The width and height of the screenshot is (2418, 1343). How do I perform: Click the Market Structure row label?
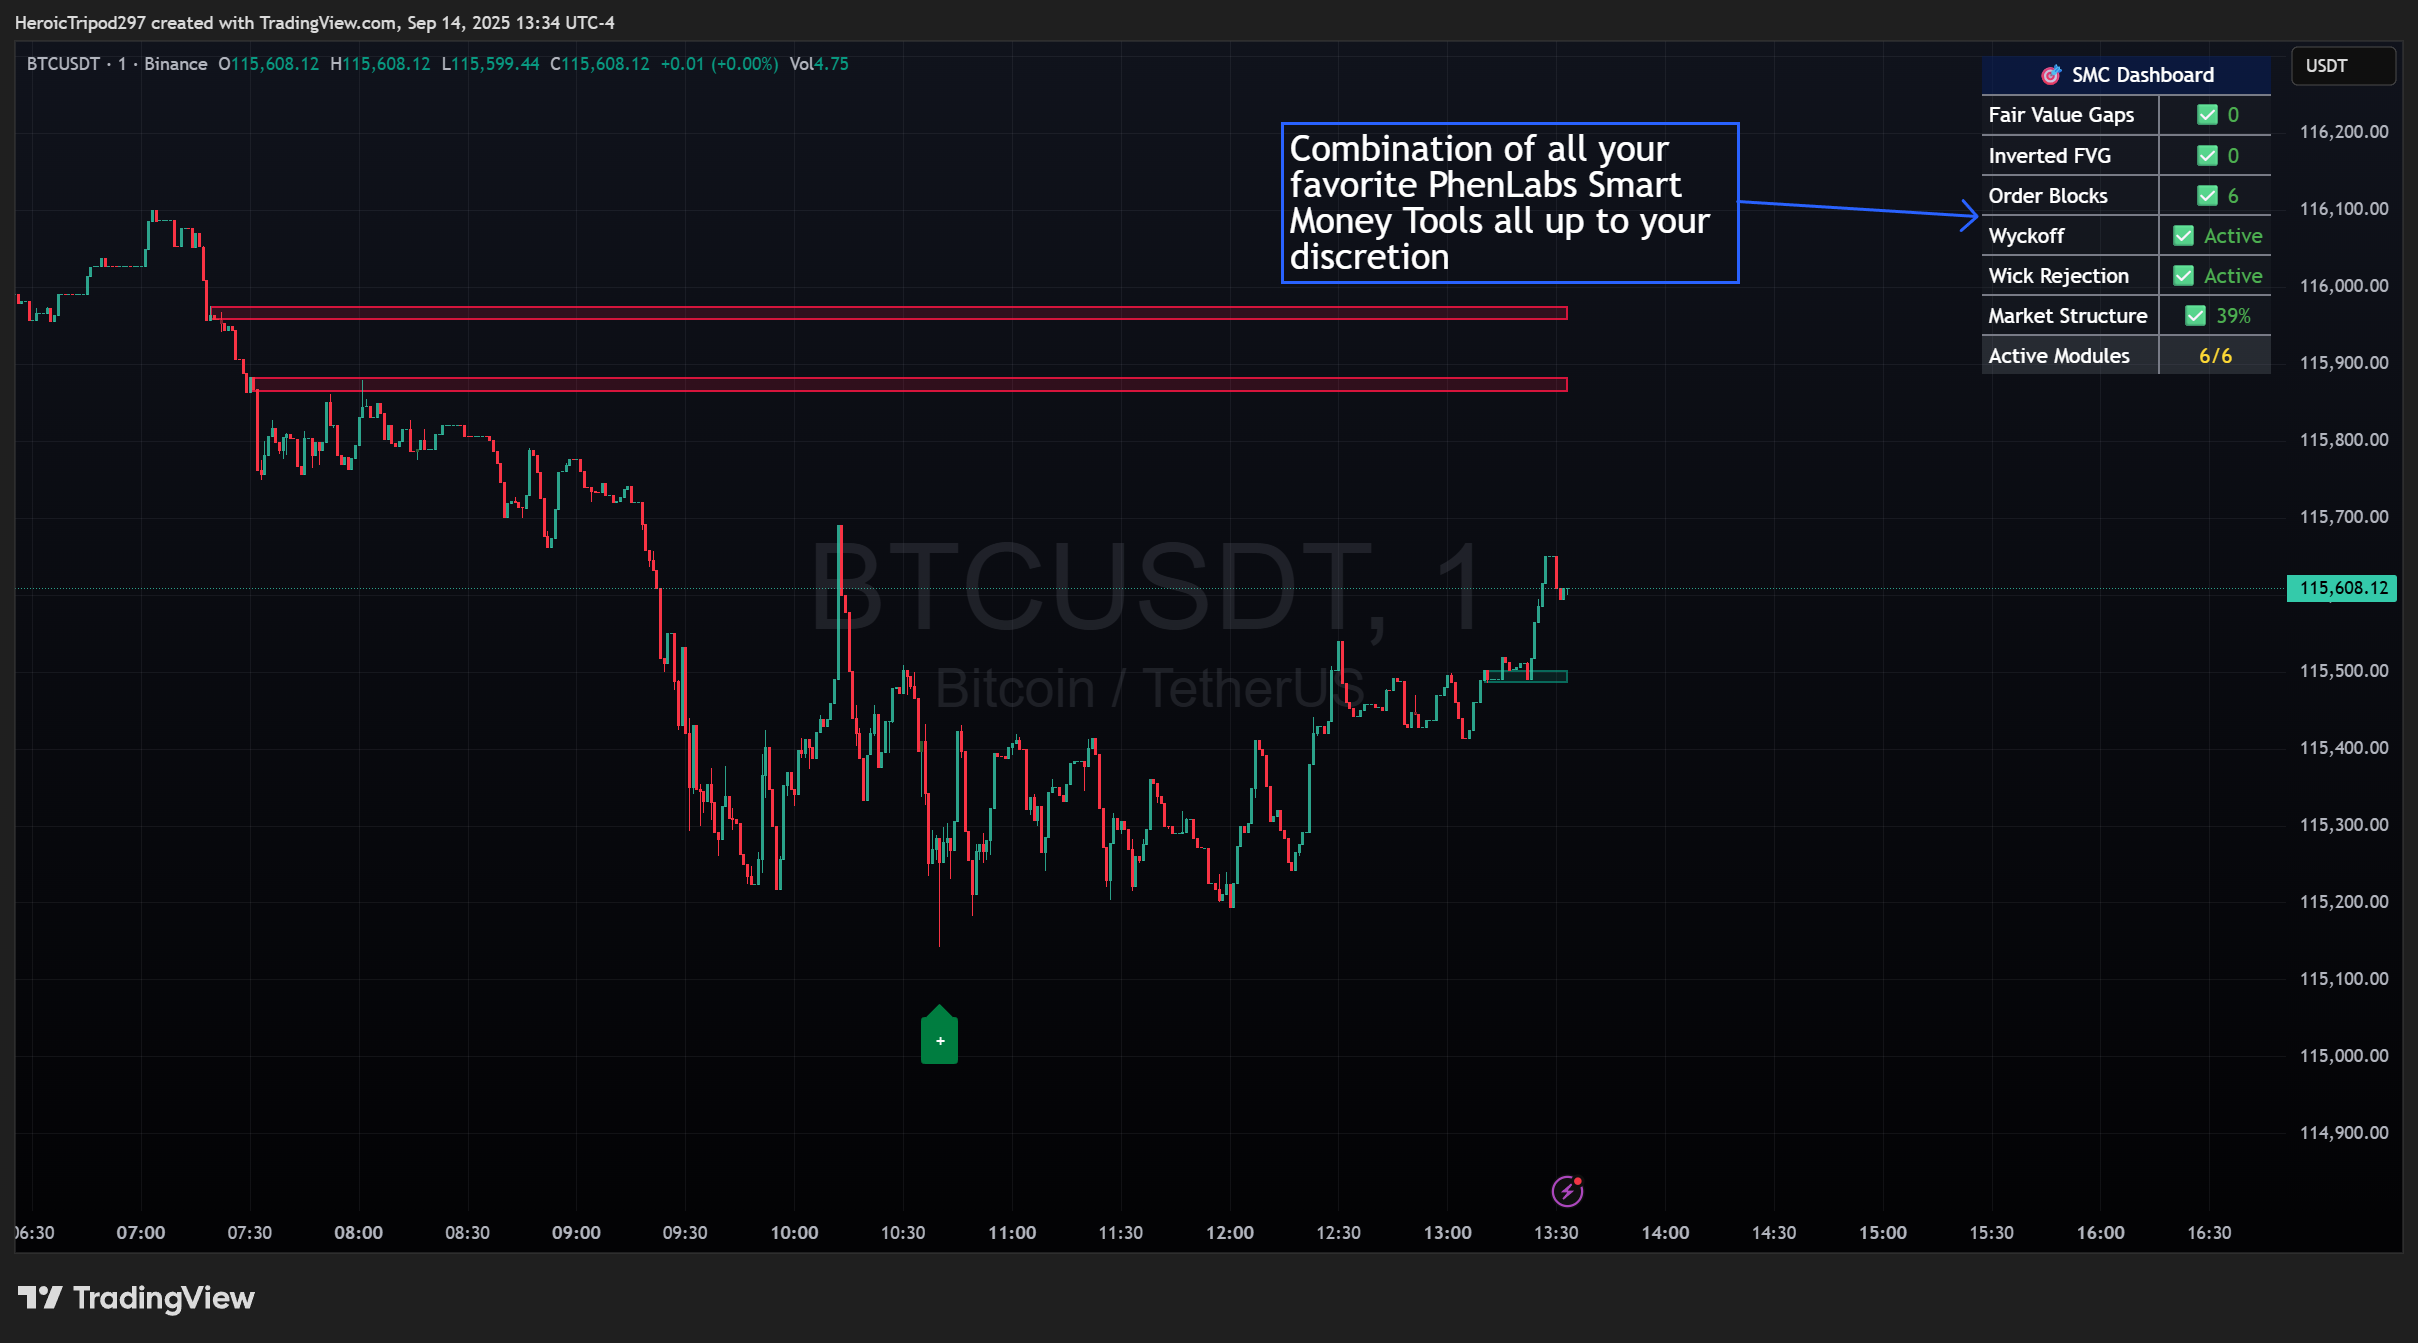(x=2067, y=315)
